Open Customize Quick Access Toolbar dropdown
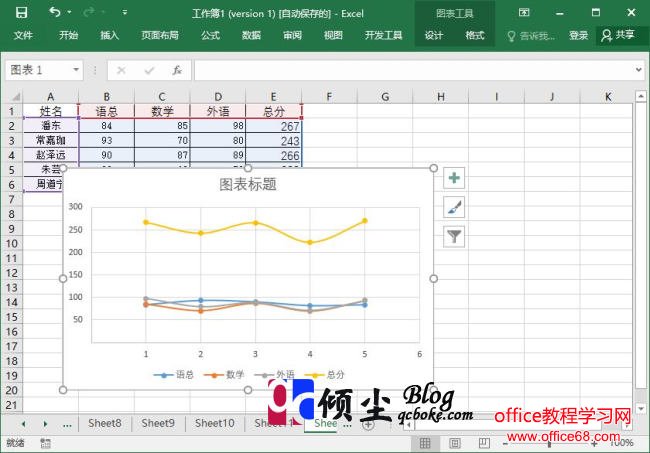The height and width of the screenshot is (453, 650). [125, 12]
